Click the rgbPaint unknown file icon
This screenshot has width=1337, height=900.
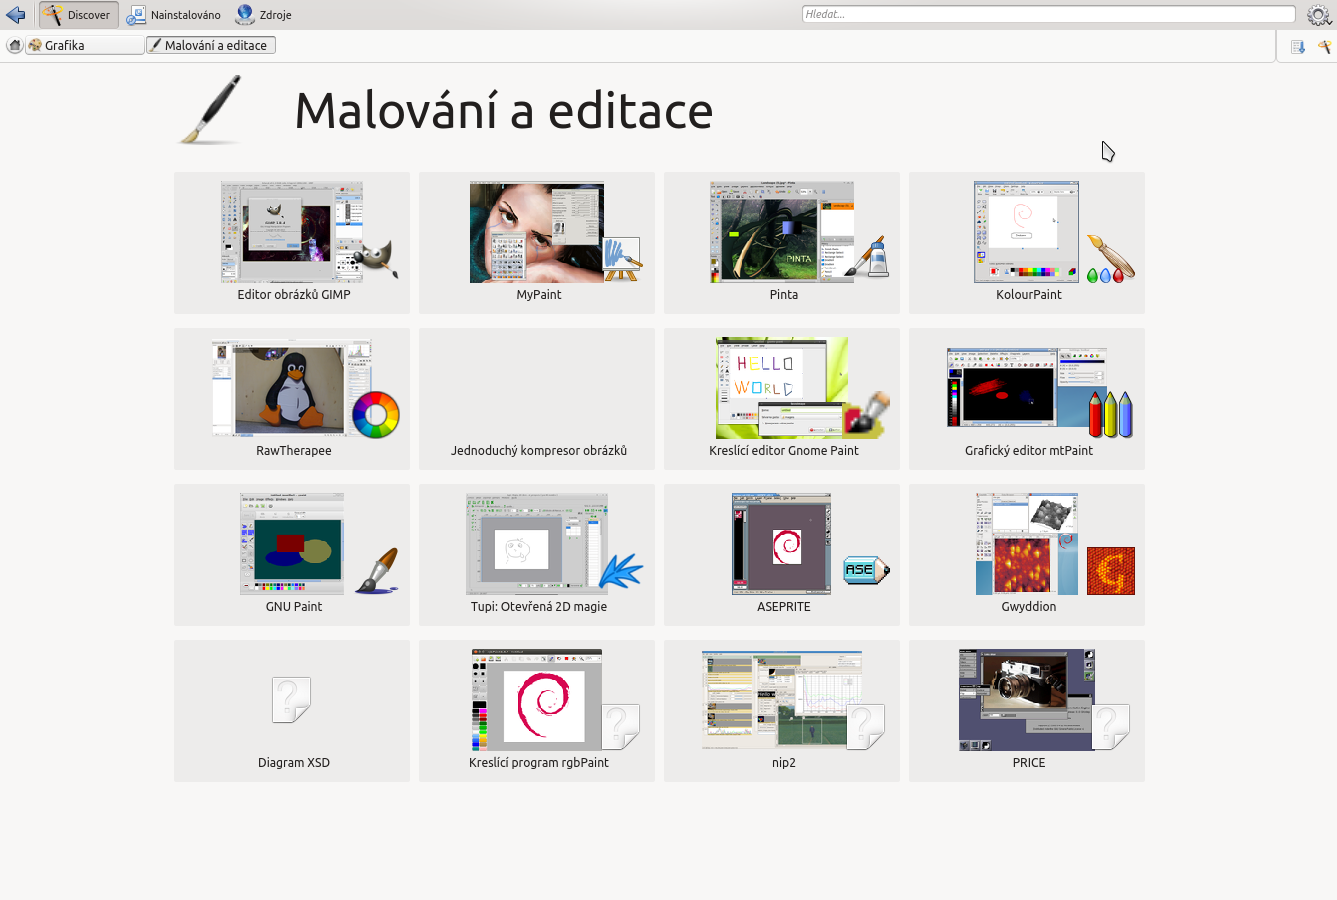click(620, 726)
